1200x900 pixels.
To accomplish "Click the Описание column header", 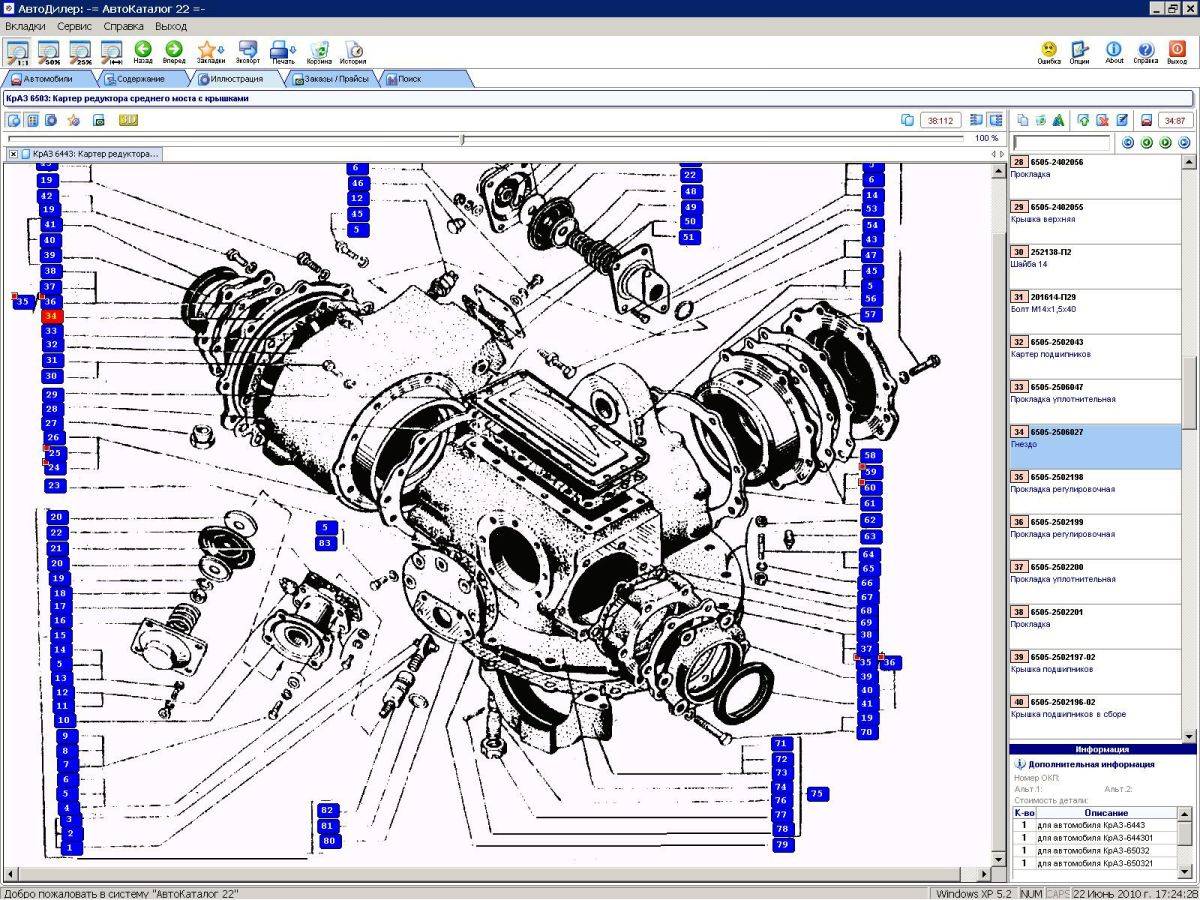I will coord(1105,813).
